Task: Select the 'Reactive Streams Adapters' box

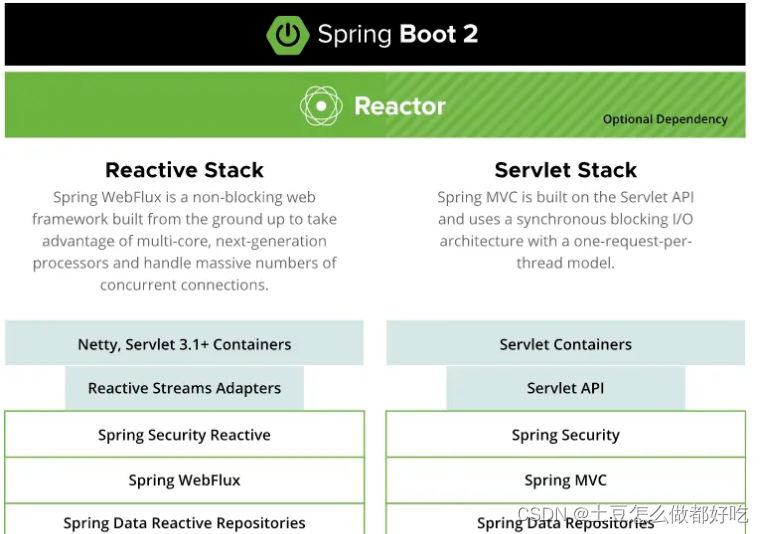Action: click(x=184, y=388)
